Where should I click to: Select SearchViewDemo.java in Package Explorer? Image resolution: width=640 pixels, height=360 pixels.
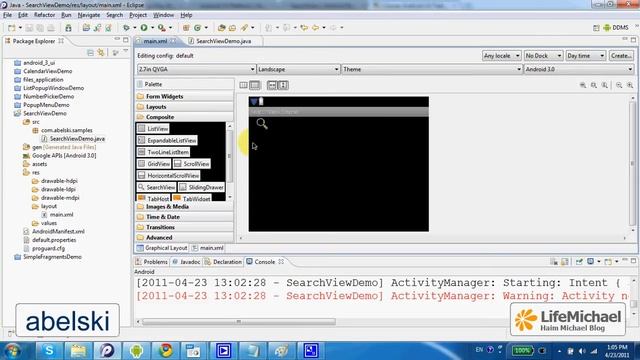[73, 139]
